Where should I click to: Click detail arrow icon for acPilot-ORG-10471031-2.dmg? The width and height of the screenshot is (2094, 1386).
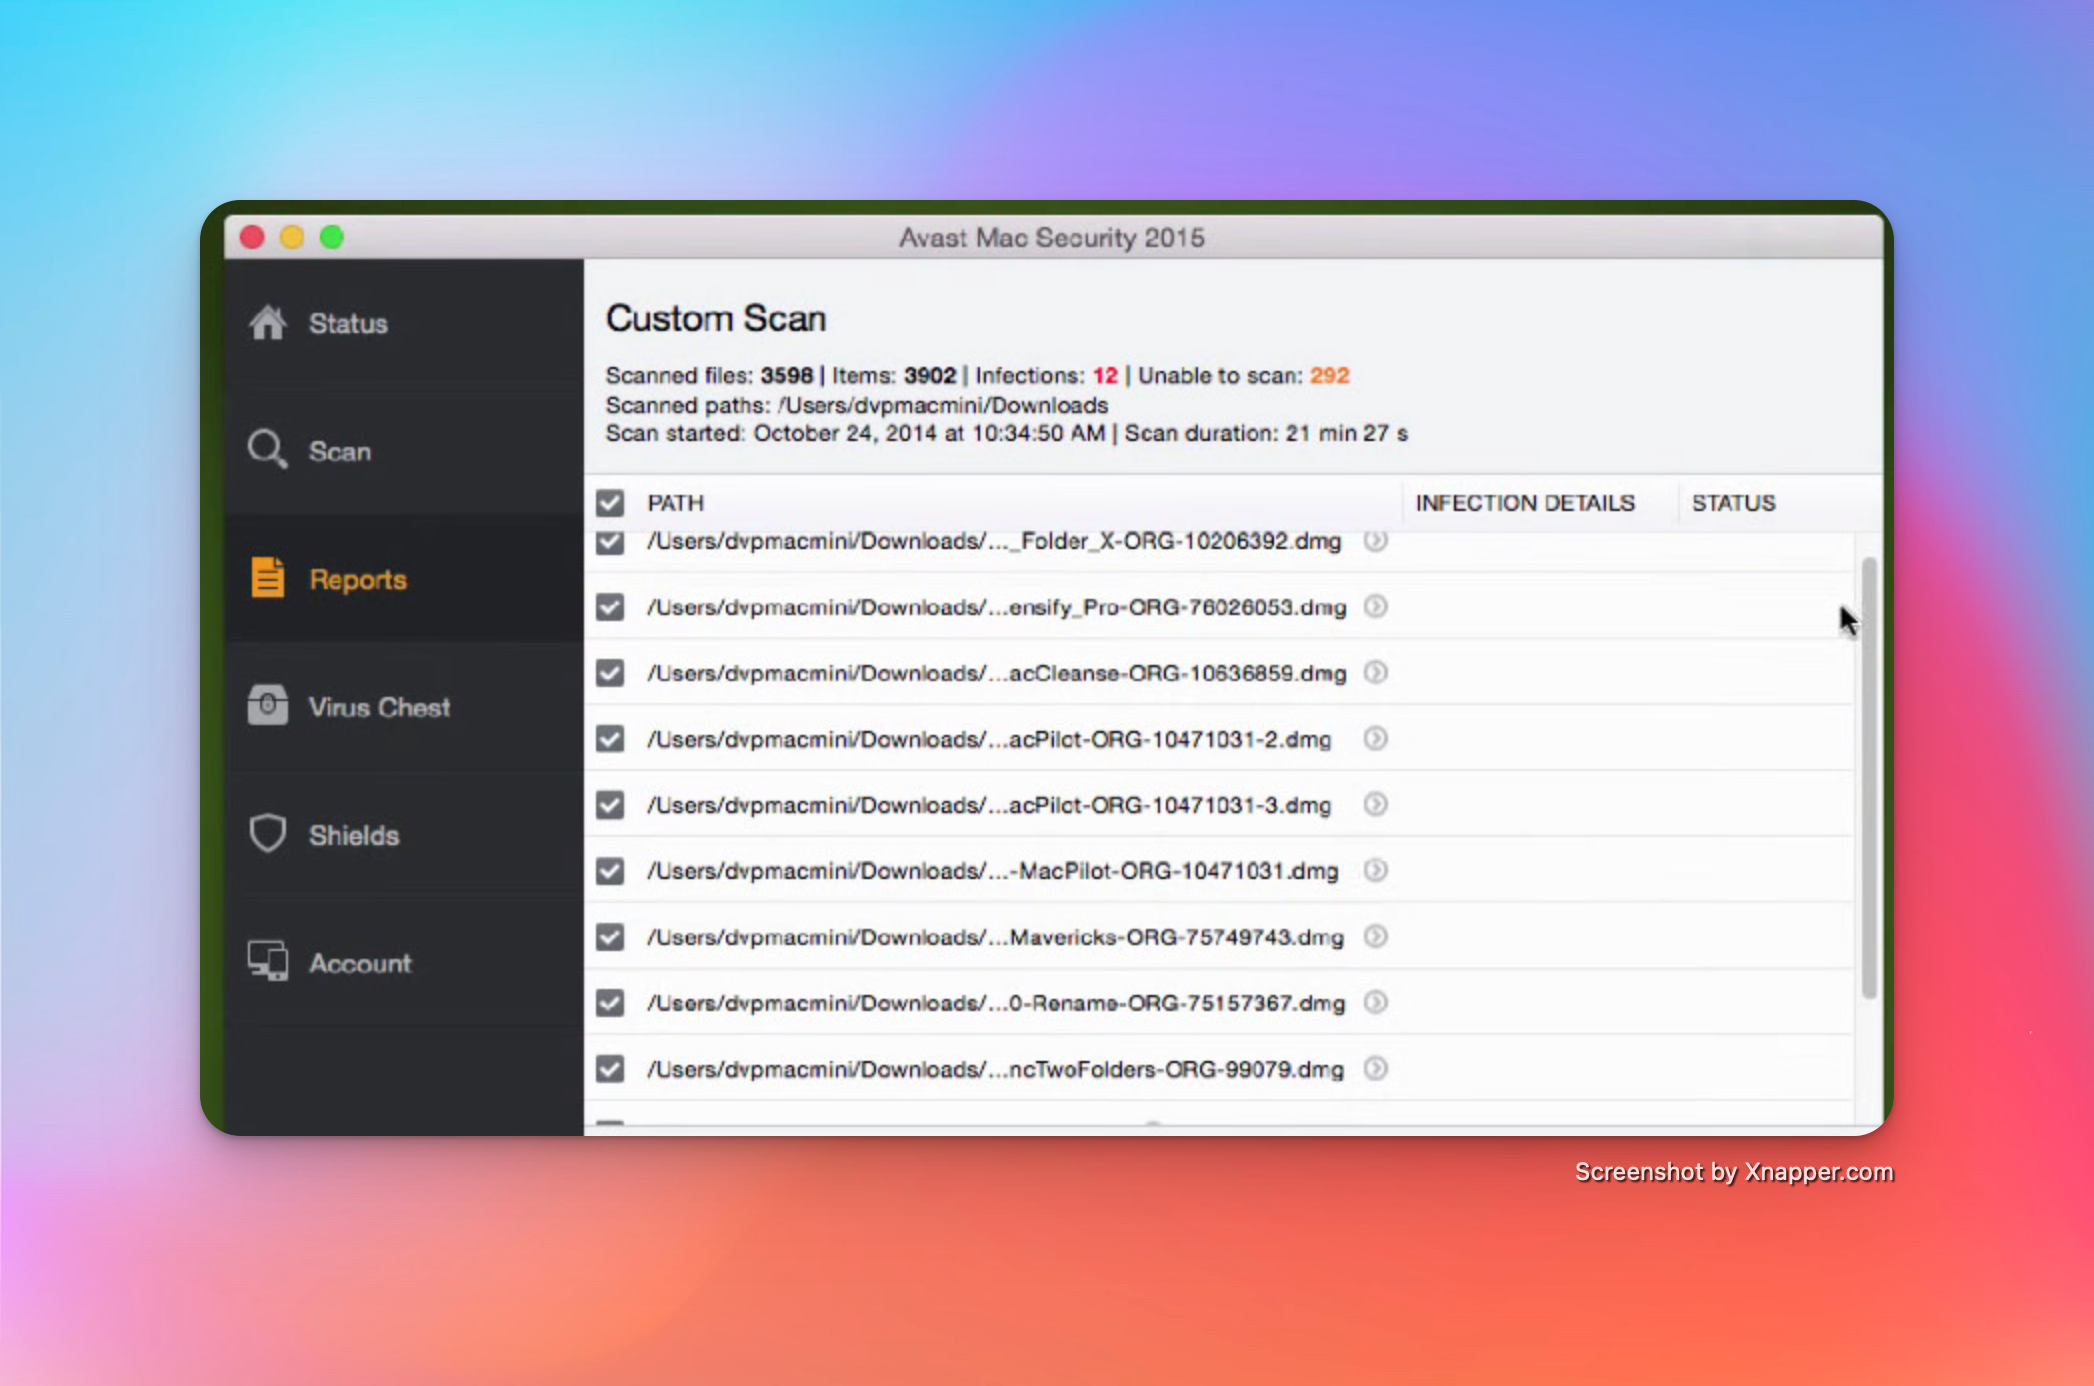1376,739
